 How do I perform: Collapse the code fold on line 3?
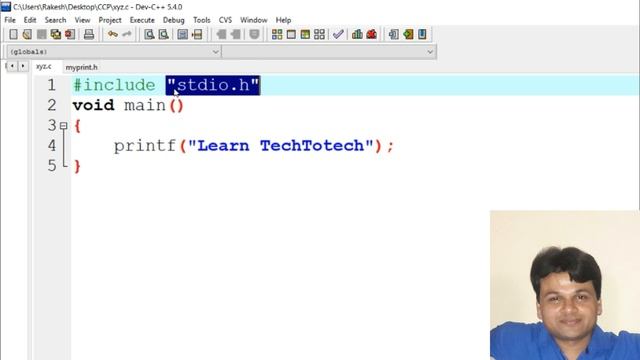tap(63, 126)
